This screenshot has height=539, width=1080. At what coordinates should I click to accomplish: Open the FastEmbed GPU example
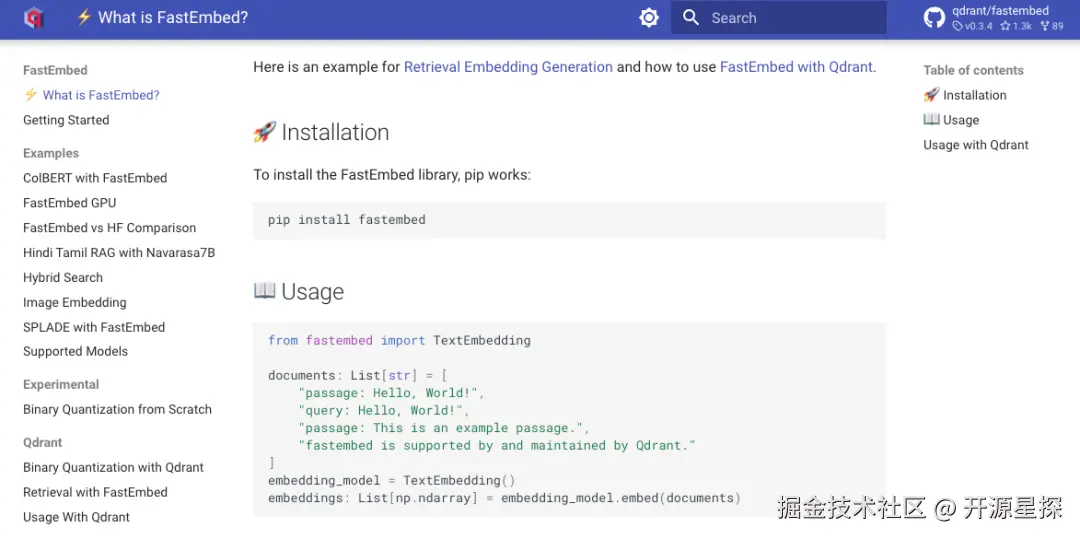click(70, 202)
